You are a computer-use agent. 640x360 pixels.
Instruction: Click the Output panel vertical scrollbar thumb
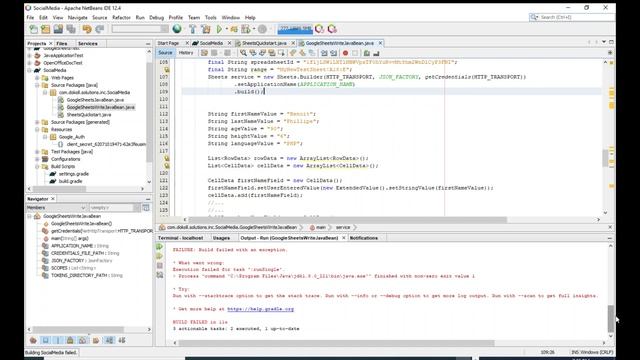pos(611,319)
